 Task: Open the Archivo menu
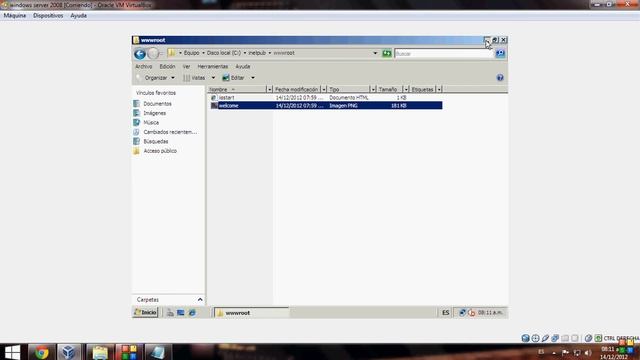143,66
